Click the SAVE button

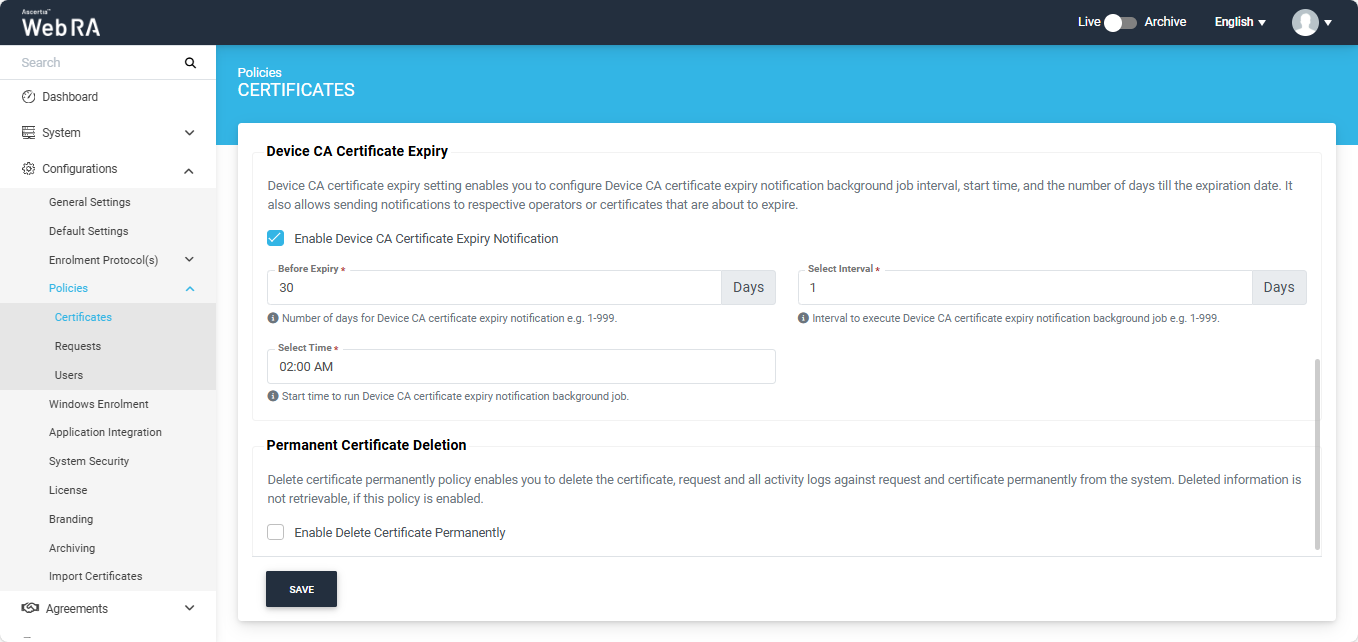301,590
